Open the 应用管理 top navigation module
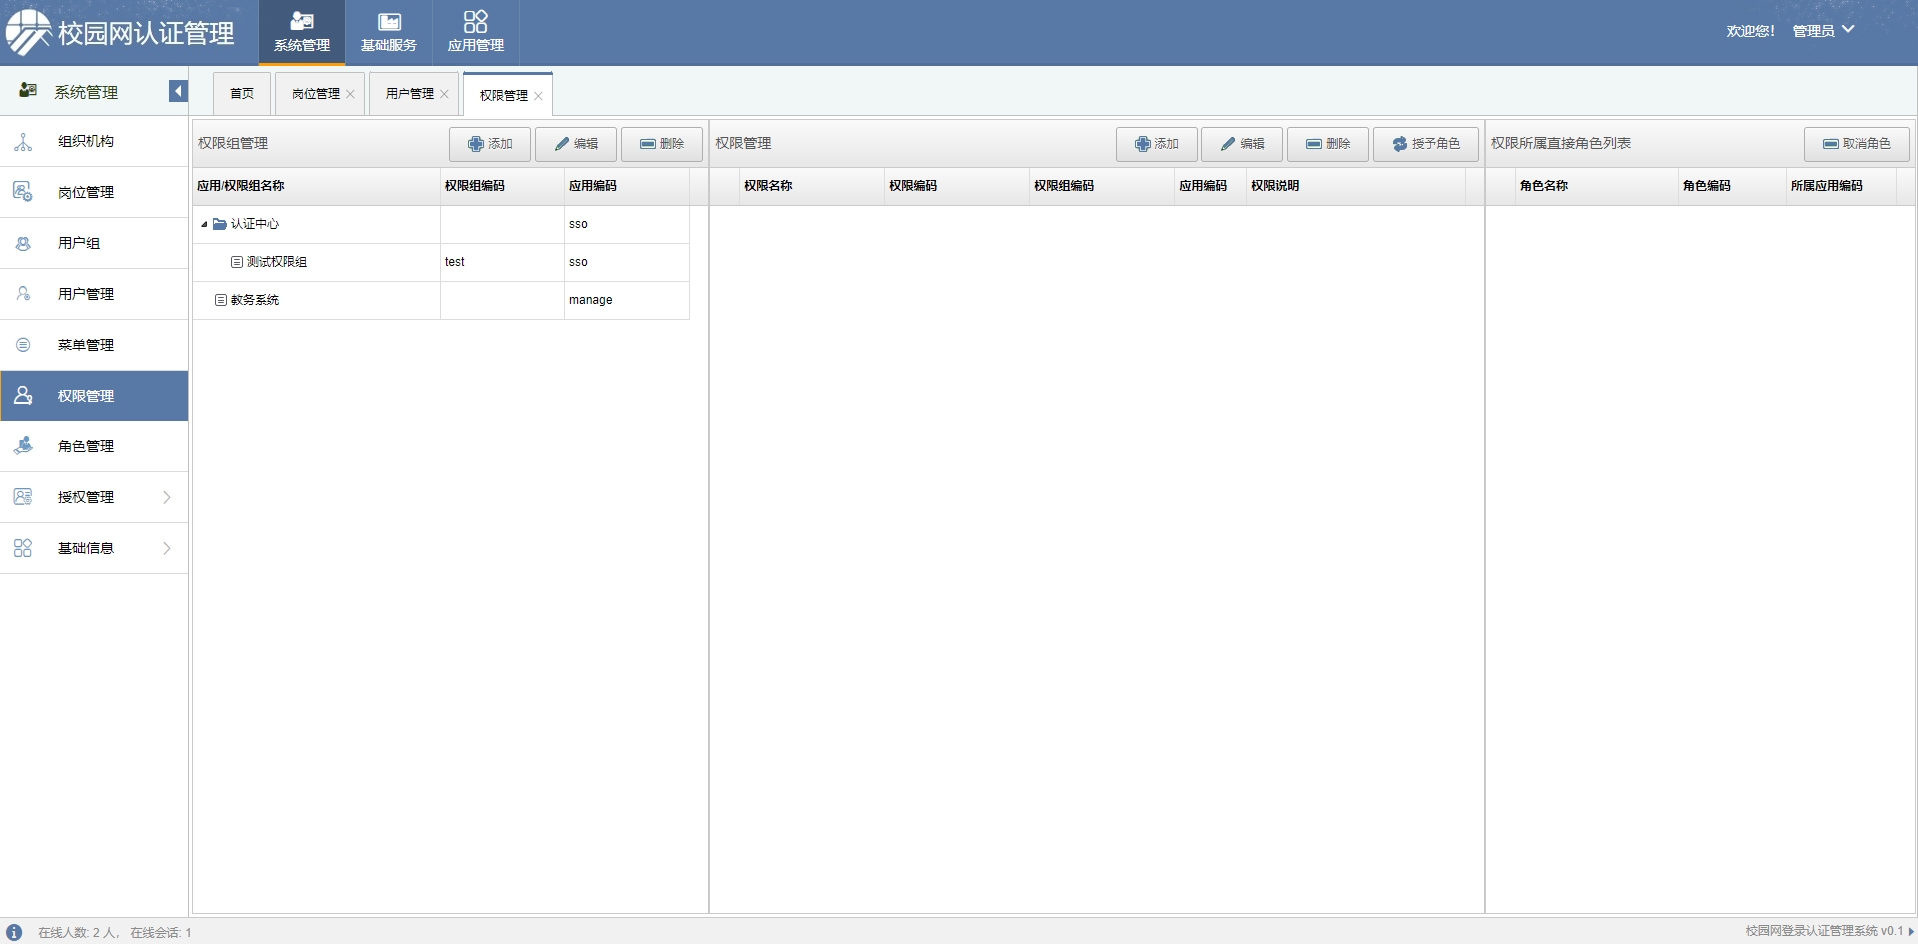 point(476,32)
